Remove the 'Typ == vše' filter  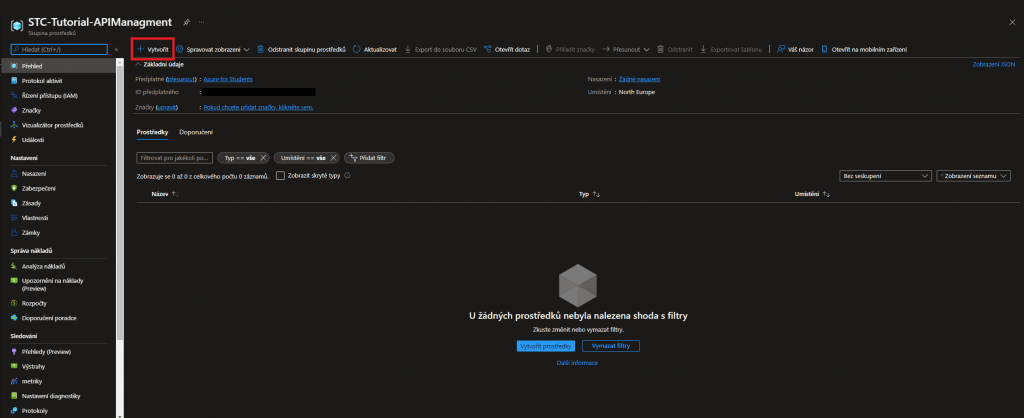point(263,158)
